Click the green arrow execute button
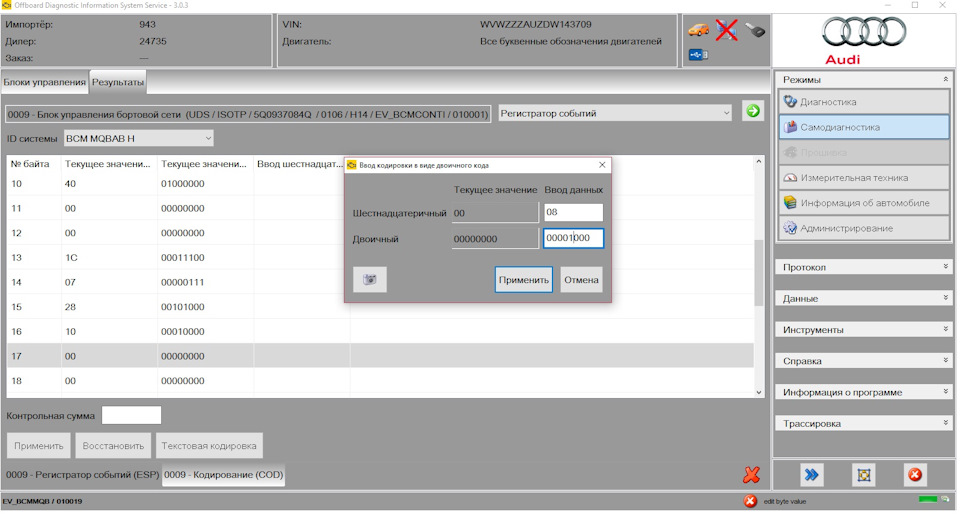960x514 pixels. (752, 111)
